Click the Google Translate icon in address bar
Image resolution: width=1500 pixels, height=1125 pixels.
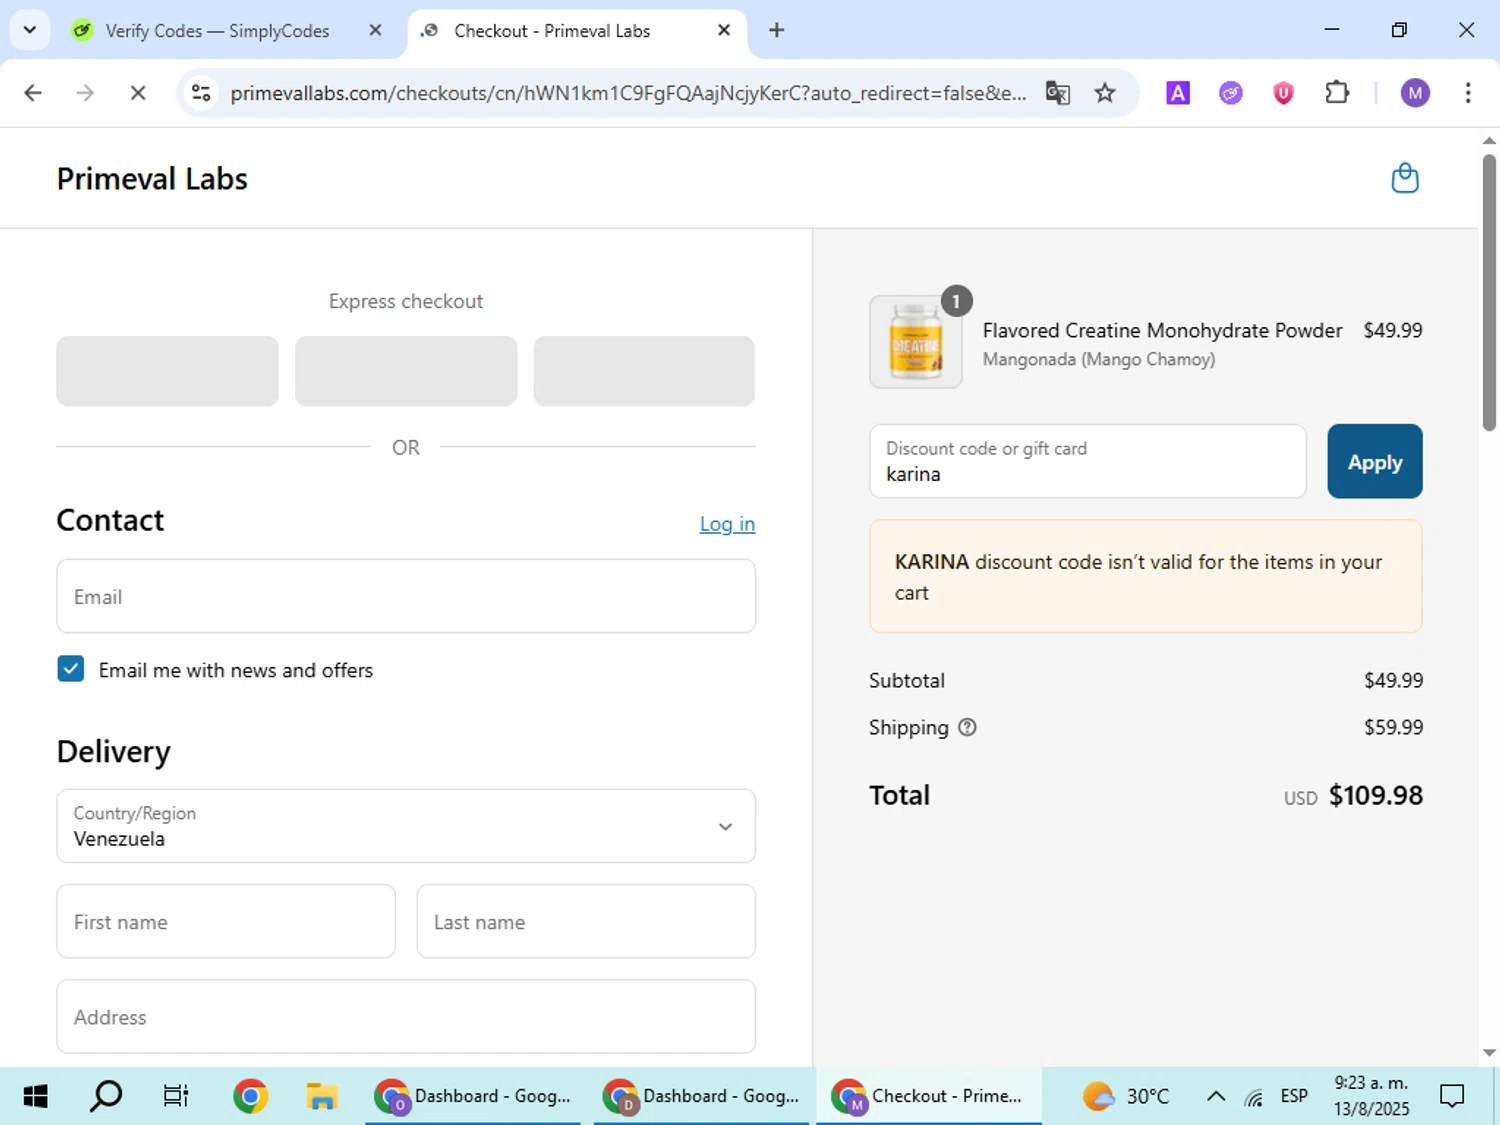click(1057, 93)
